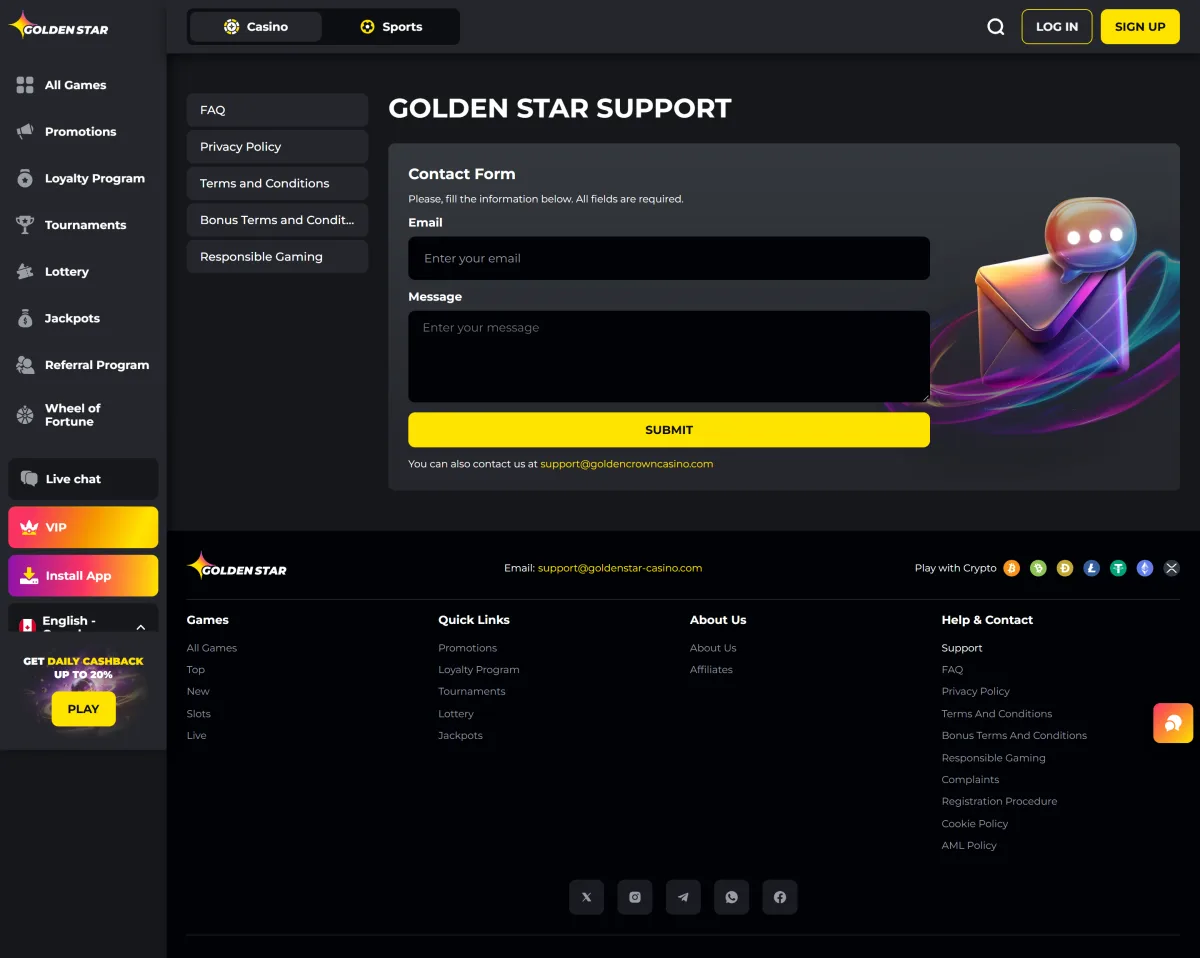Open footer Complaints link

tap(970, 780)
